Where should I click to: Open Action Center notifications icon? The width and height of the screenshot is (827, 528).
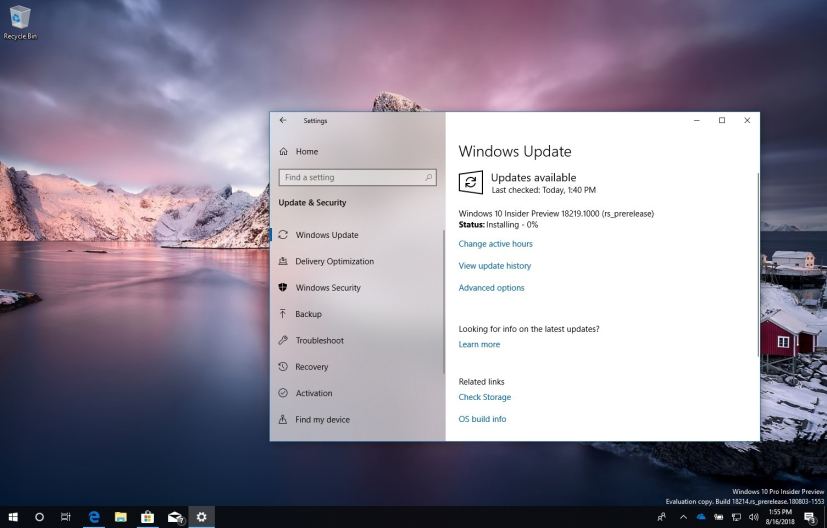(x=811, y=517)
